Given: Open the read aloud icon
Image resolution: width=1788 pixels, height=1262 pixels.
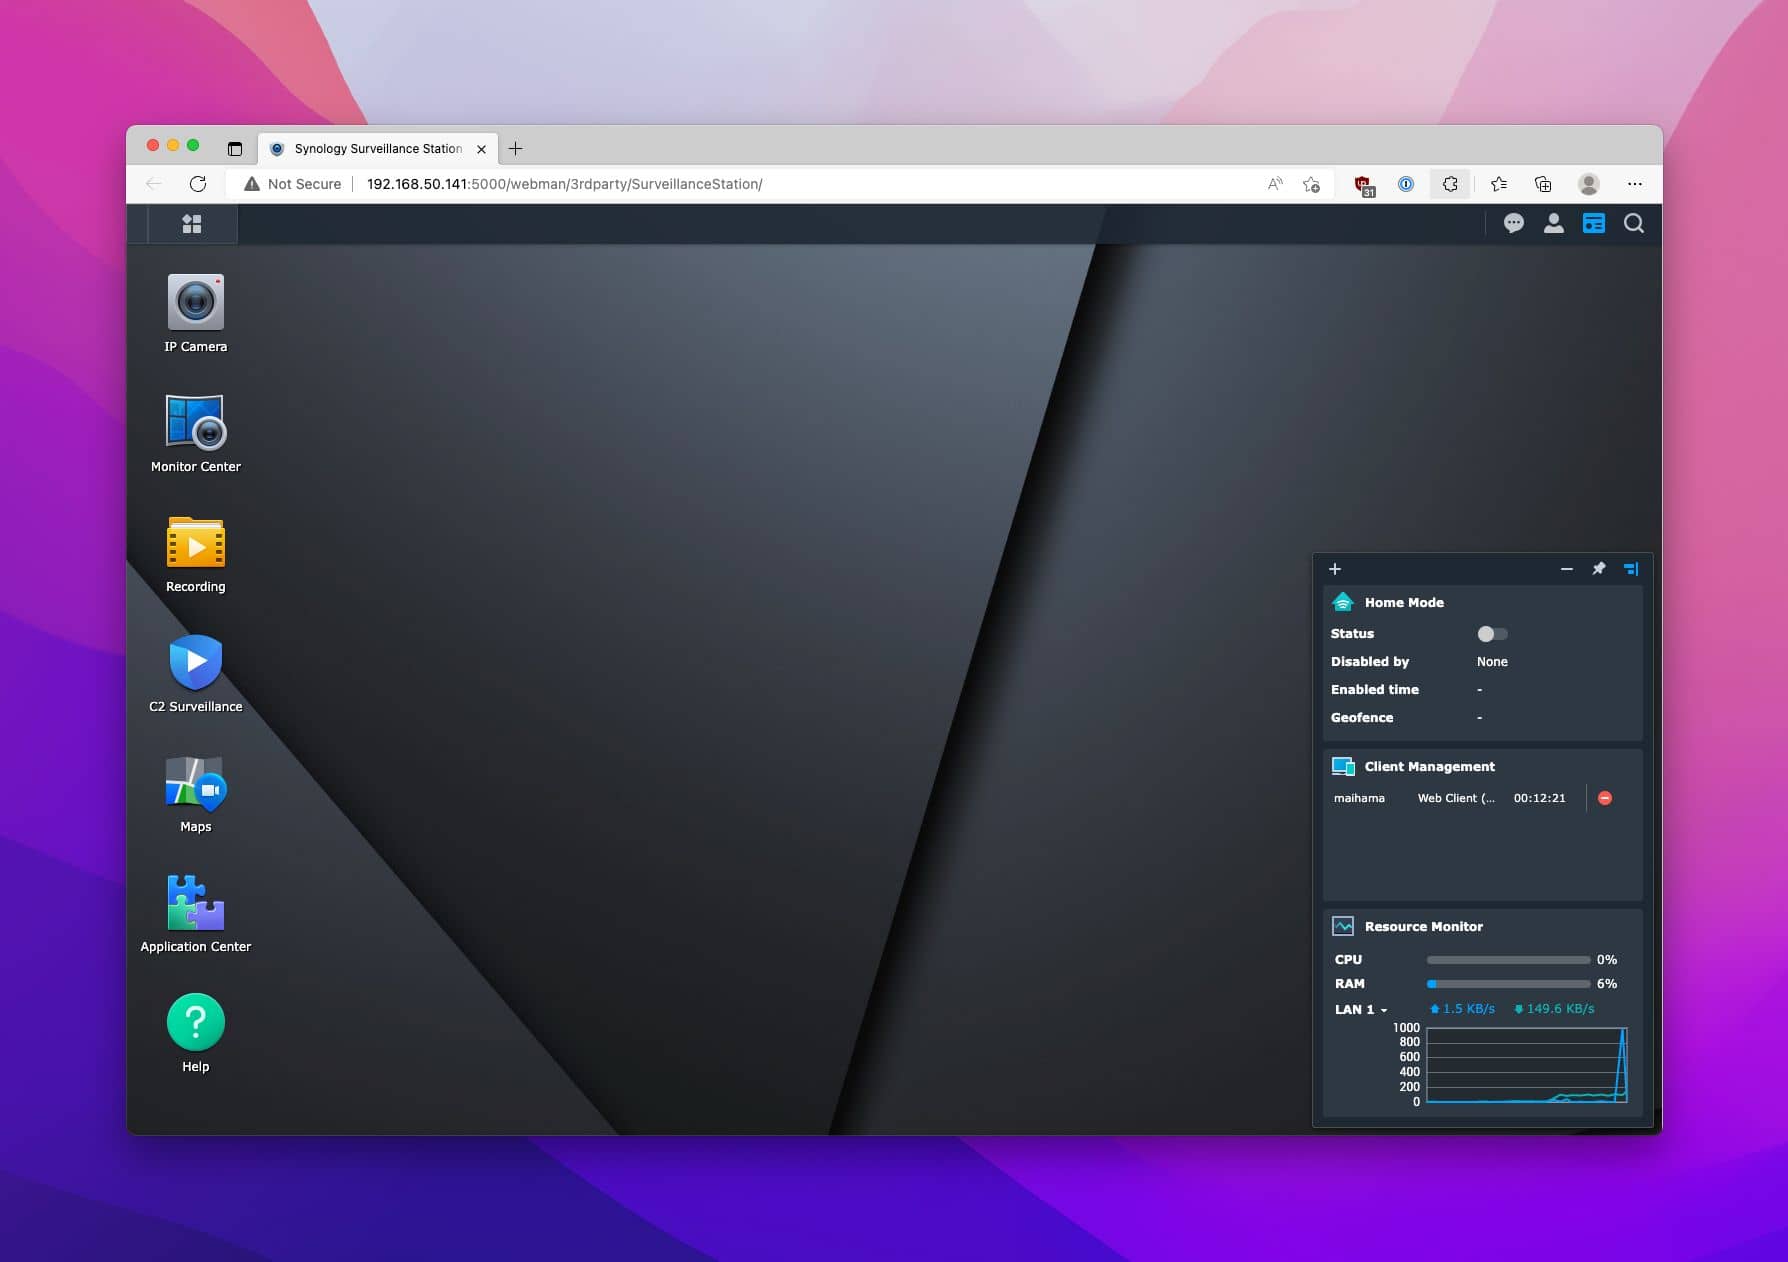Looking at the screenshot, I should (x=1274, y=184).
